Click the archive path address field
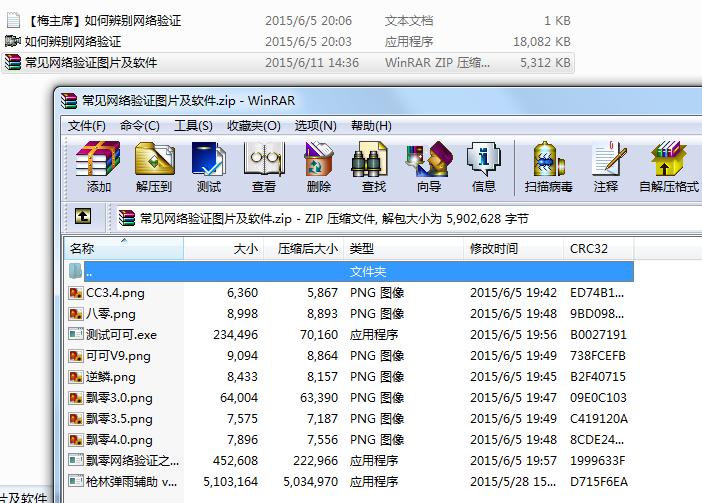Image resolution: width=702 pixels, height=503 pixels. pos(409,218)
